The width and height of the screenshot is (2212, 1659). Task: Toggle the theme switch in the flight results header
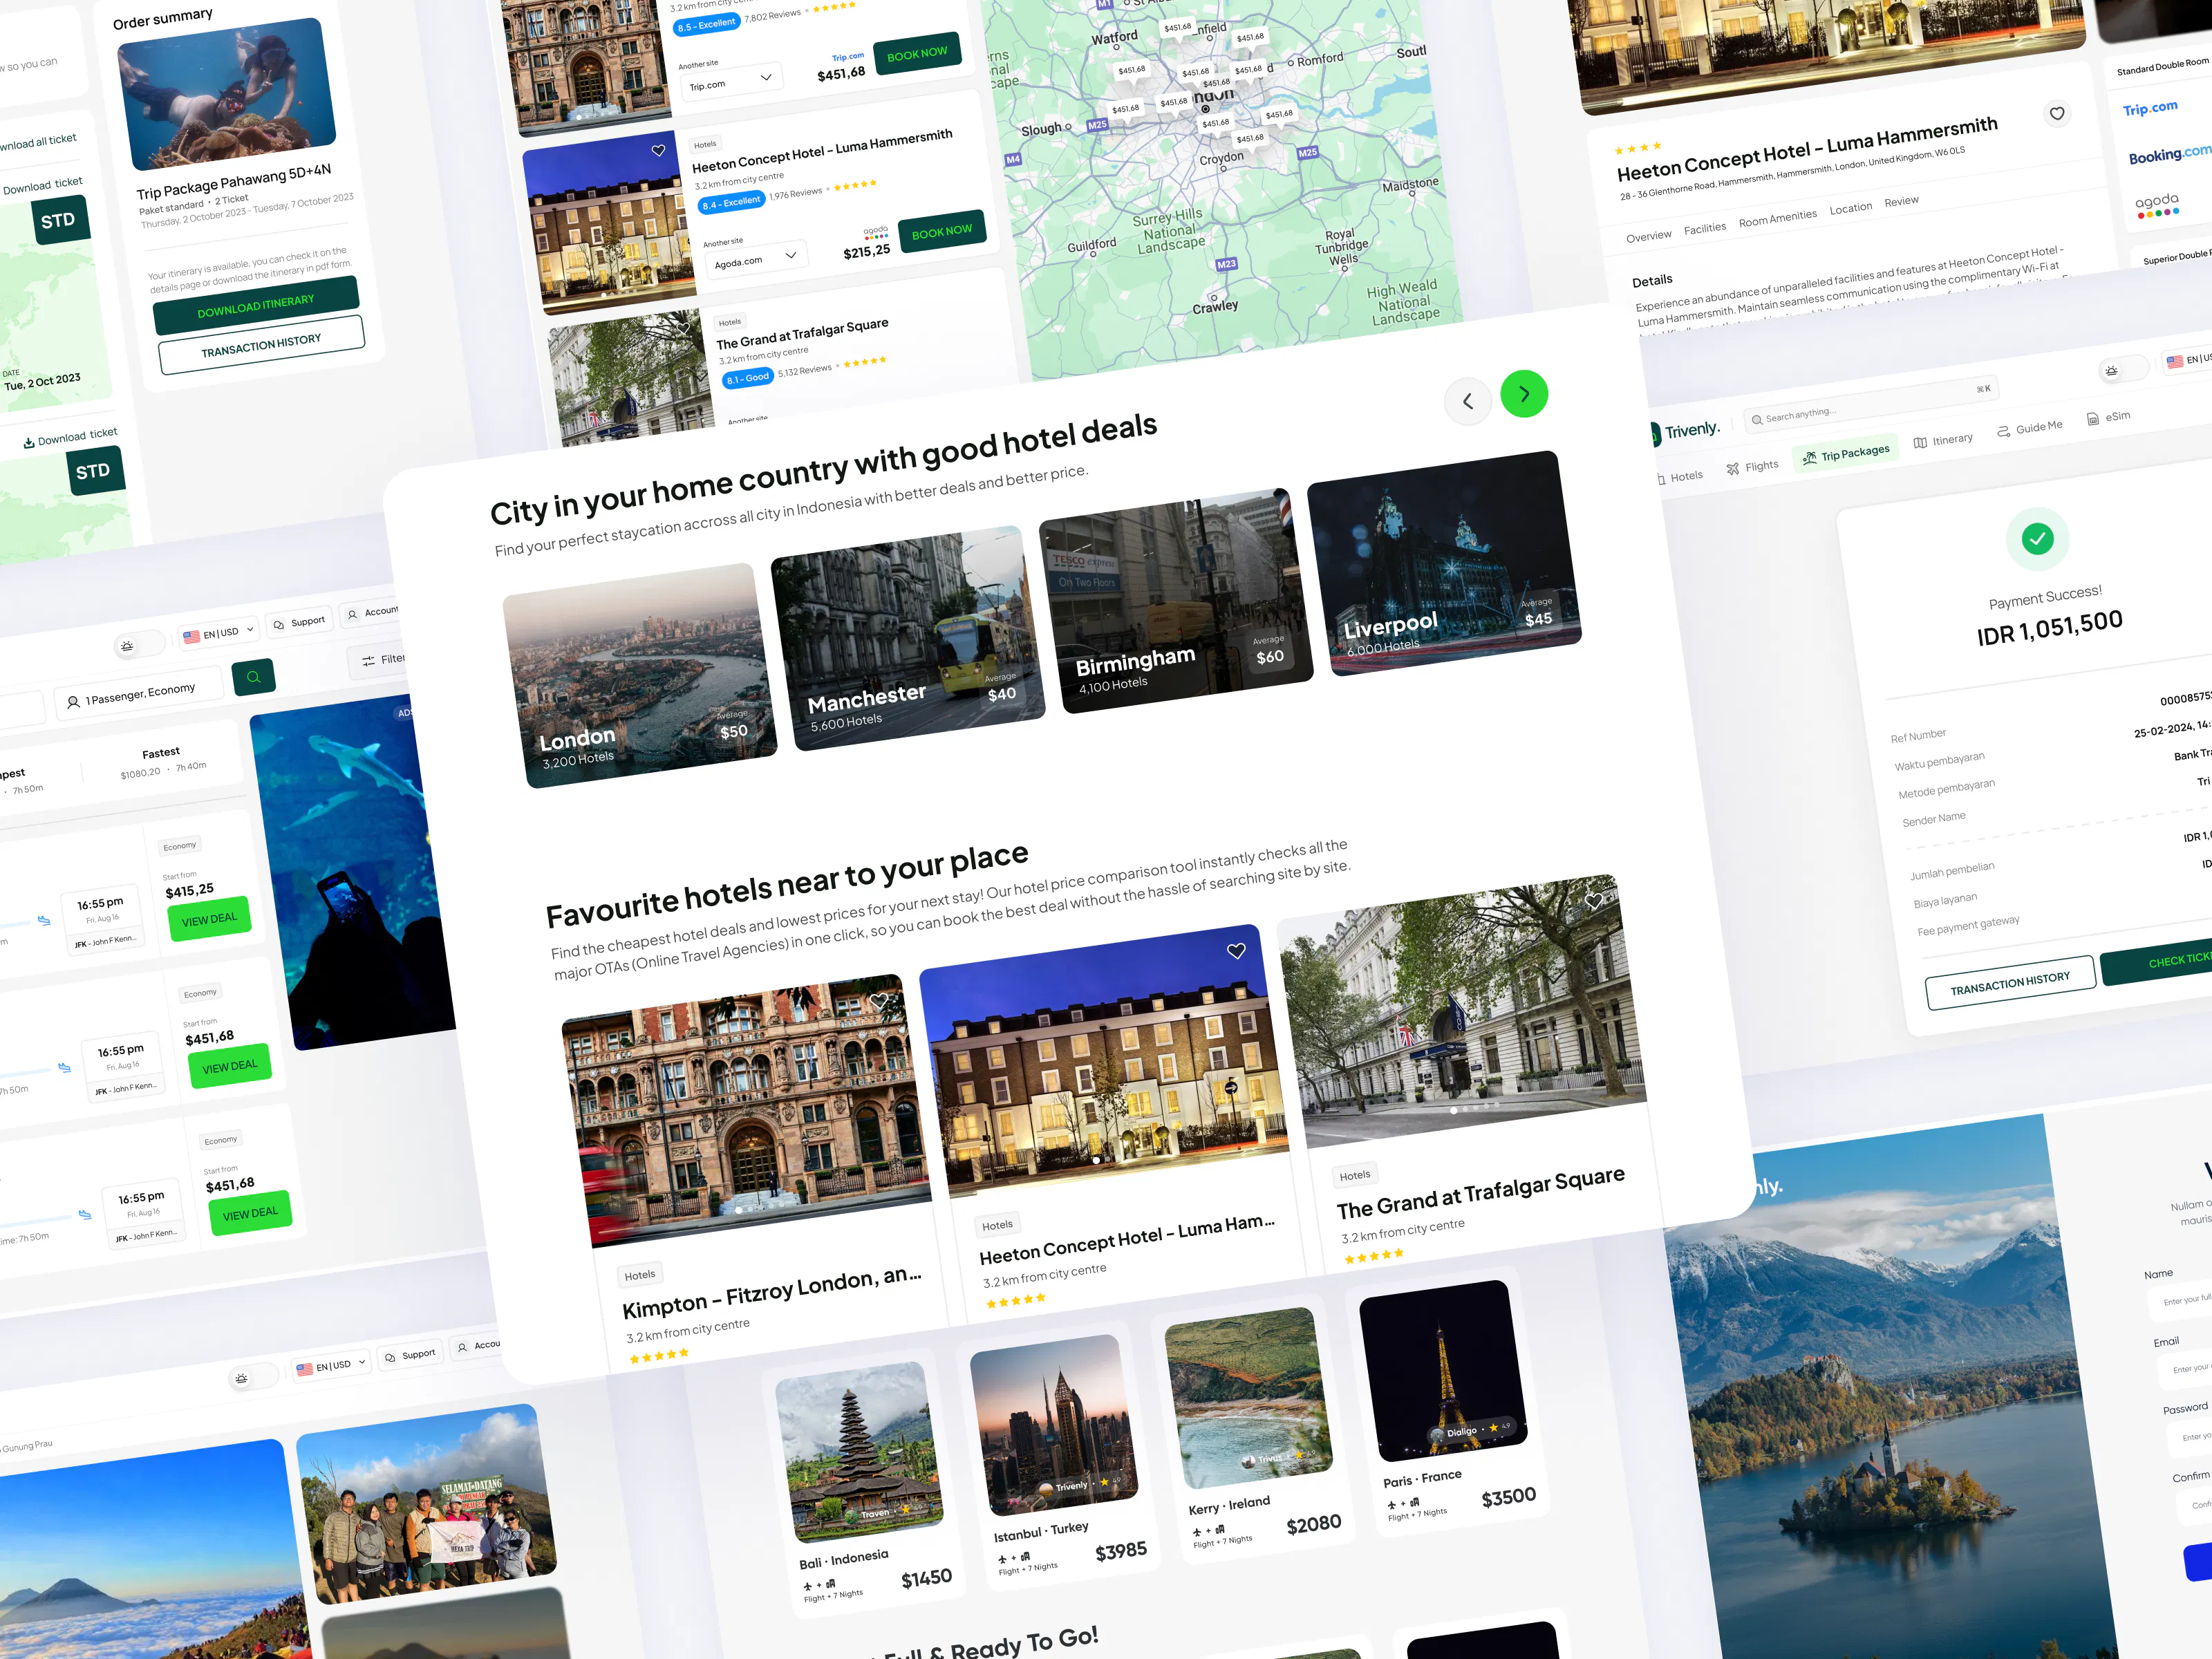tap(140, 645)
